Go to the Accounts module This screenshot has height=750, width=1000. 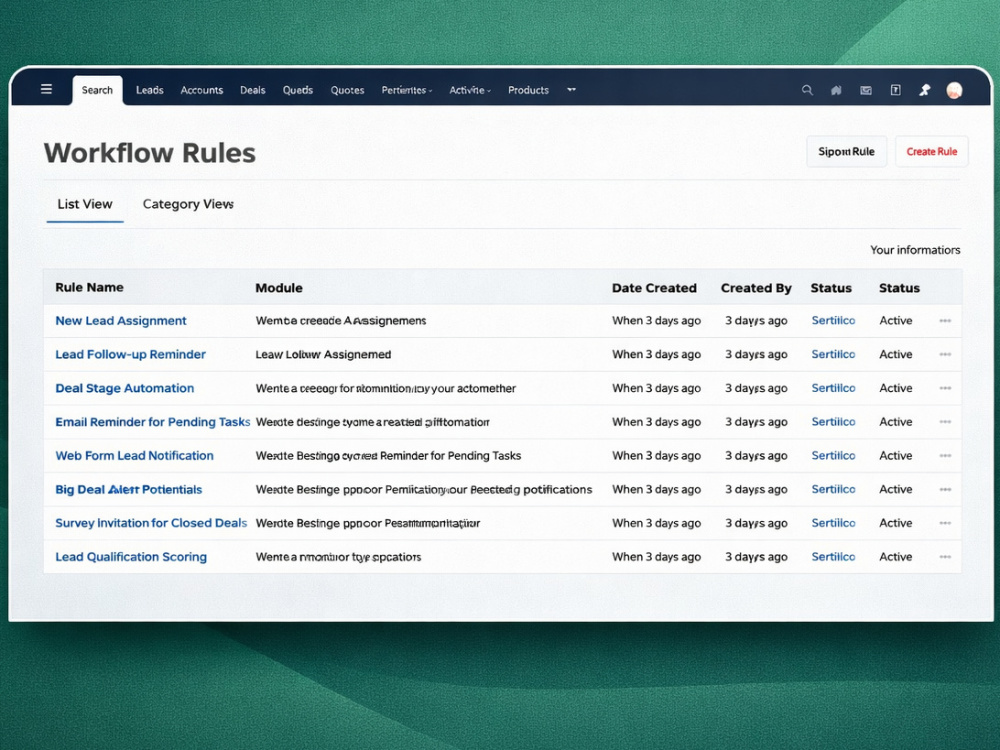(202, 90)
